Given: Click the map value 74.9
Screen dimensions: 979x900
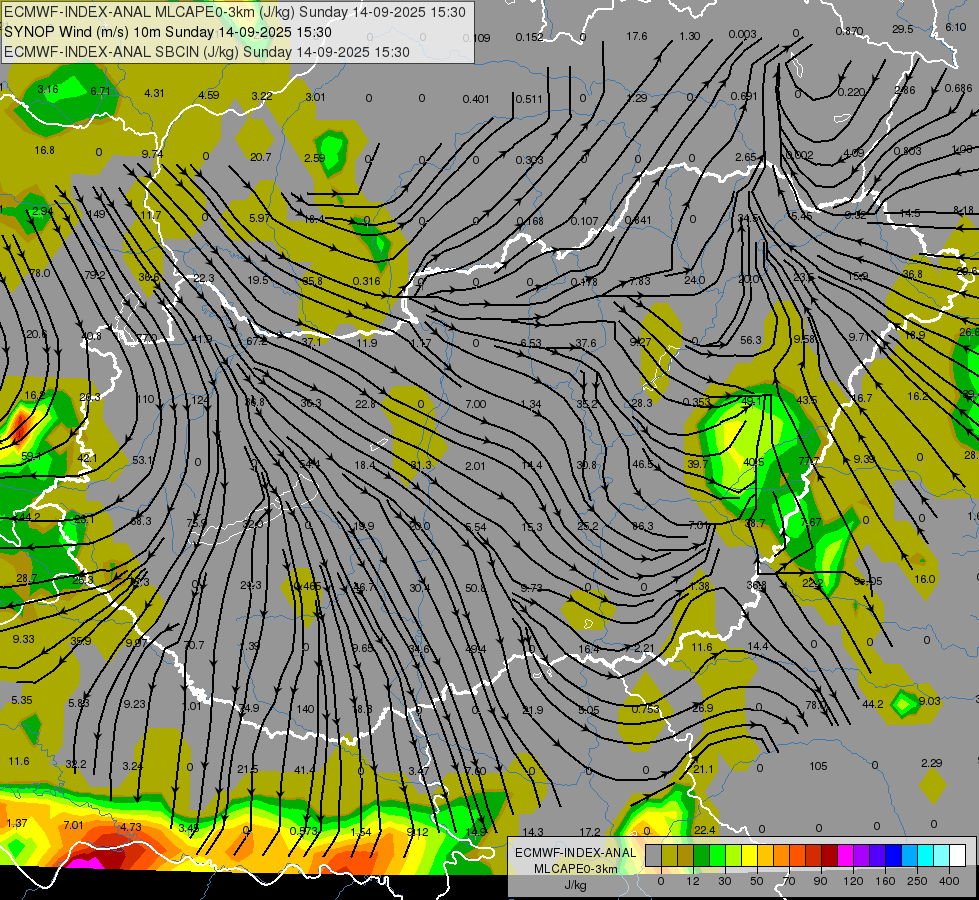Looking at the screenshot, I should (249, 708).
